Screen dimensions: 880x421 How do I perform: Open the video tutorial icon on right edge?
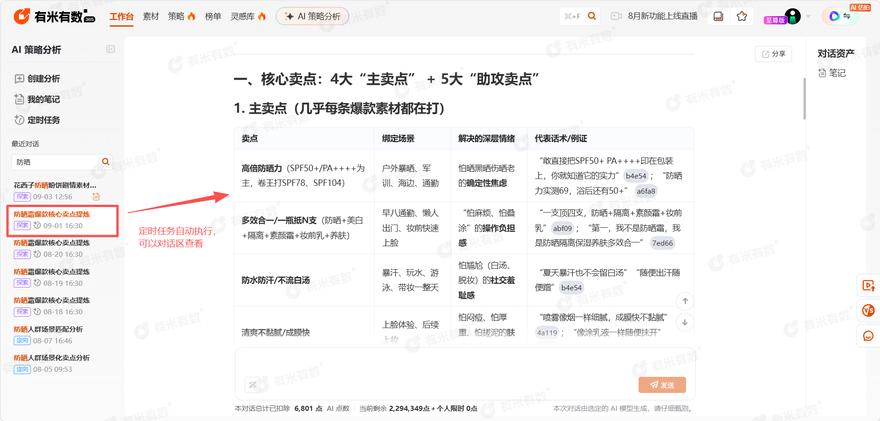[x=868, y=285]
